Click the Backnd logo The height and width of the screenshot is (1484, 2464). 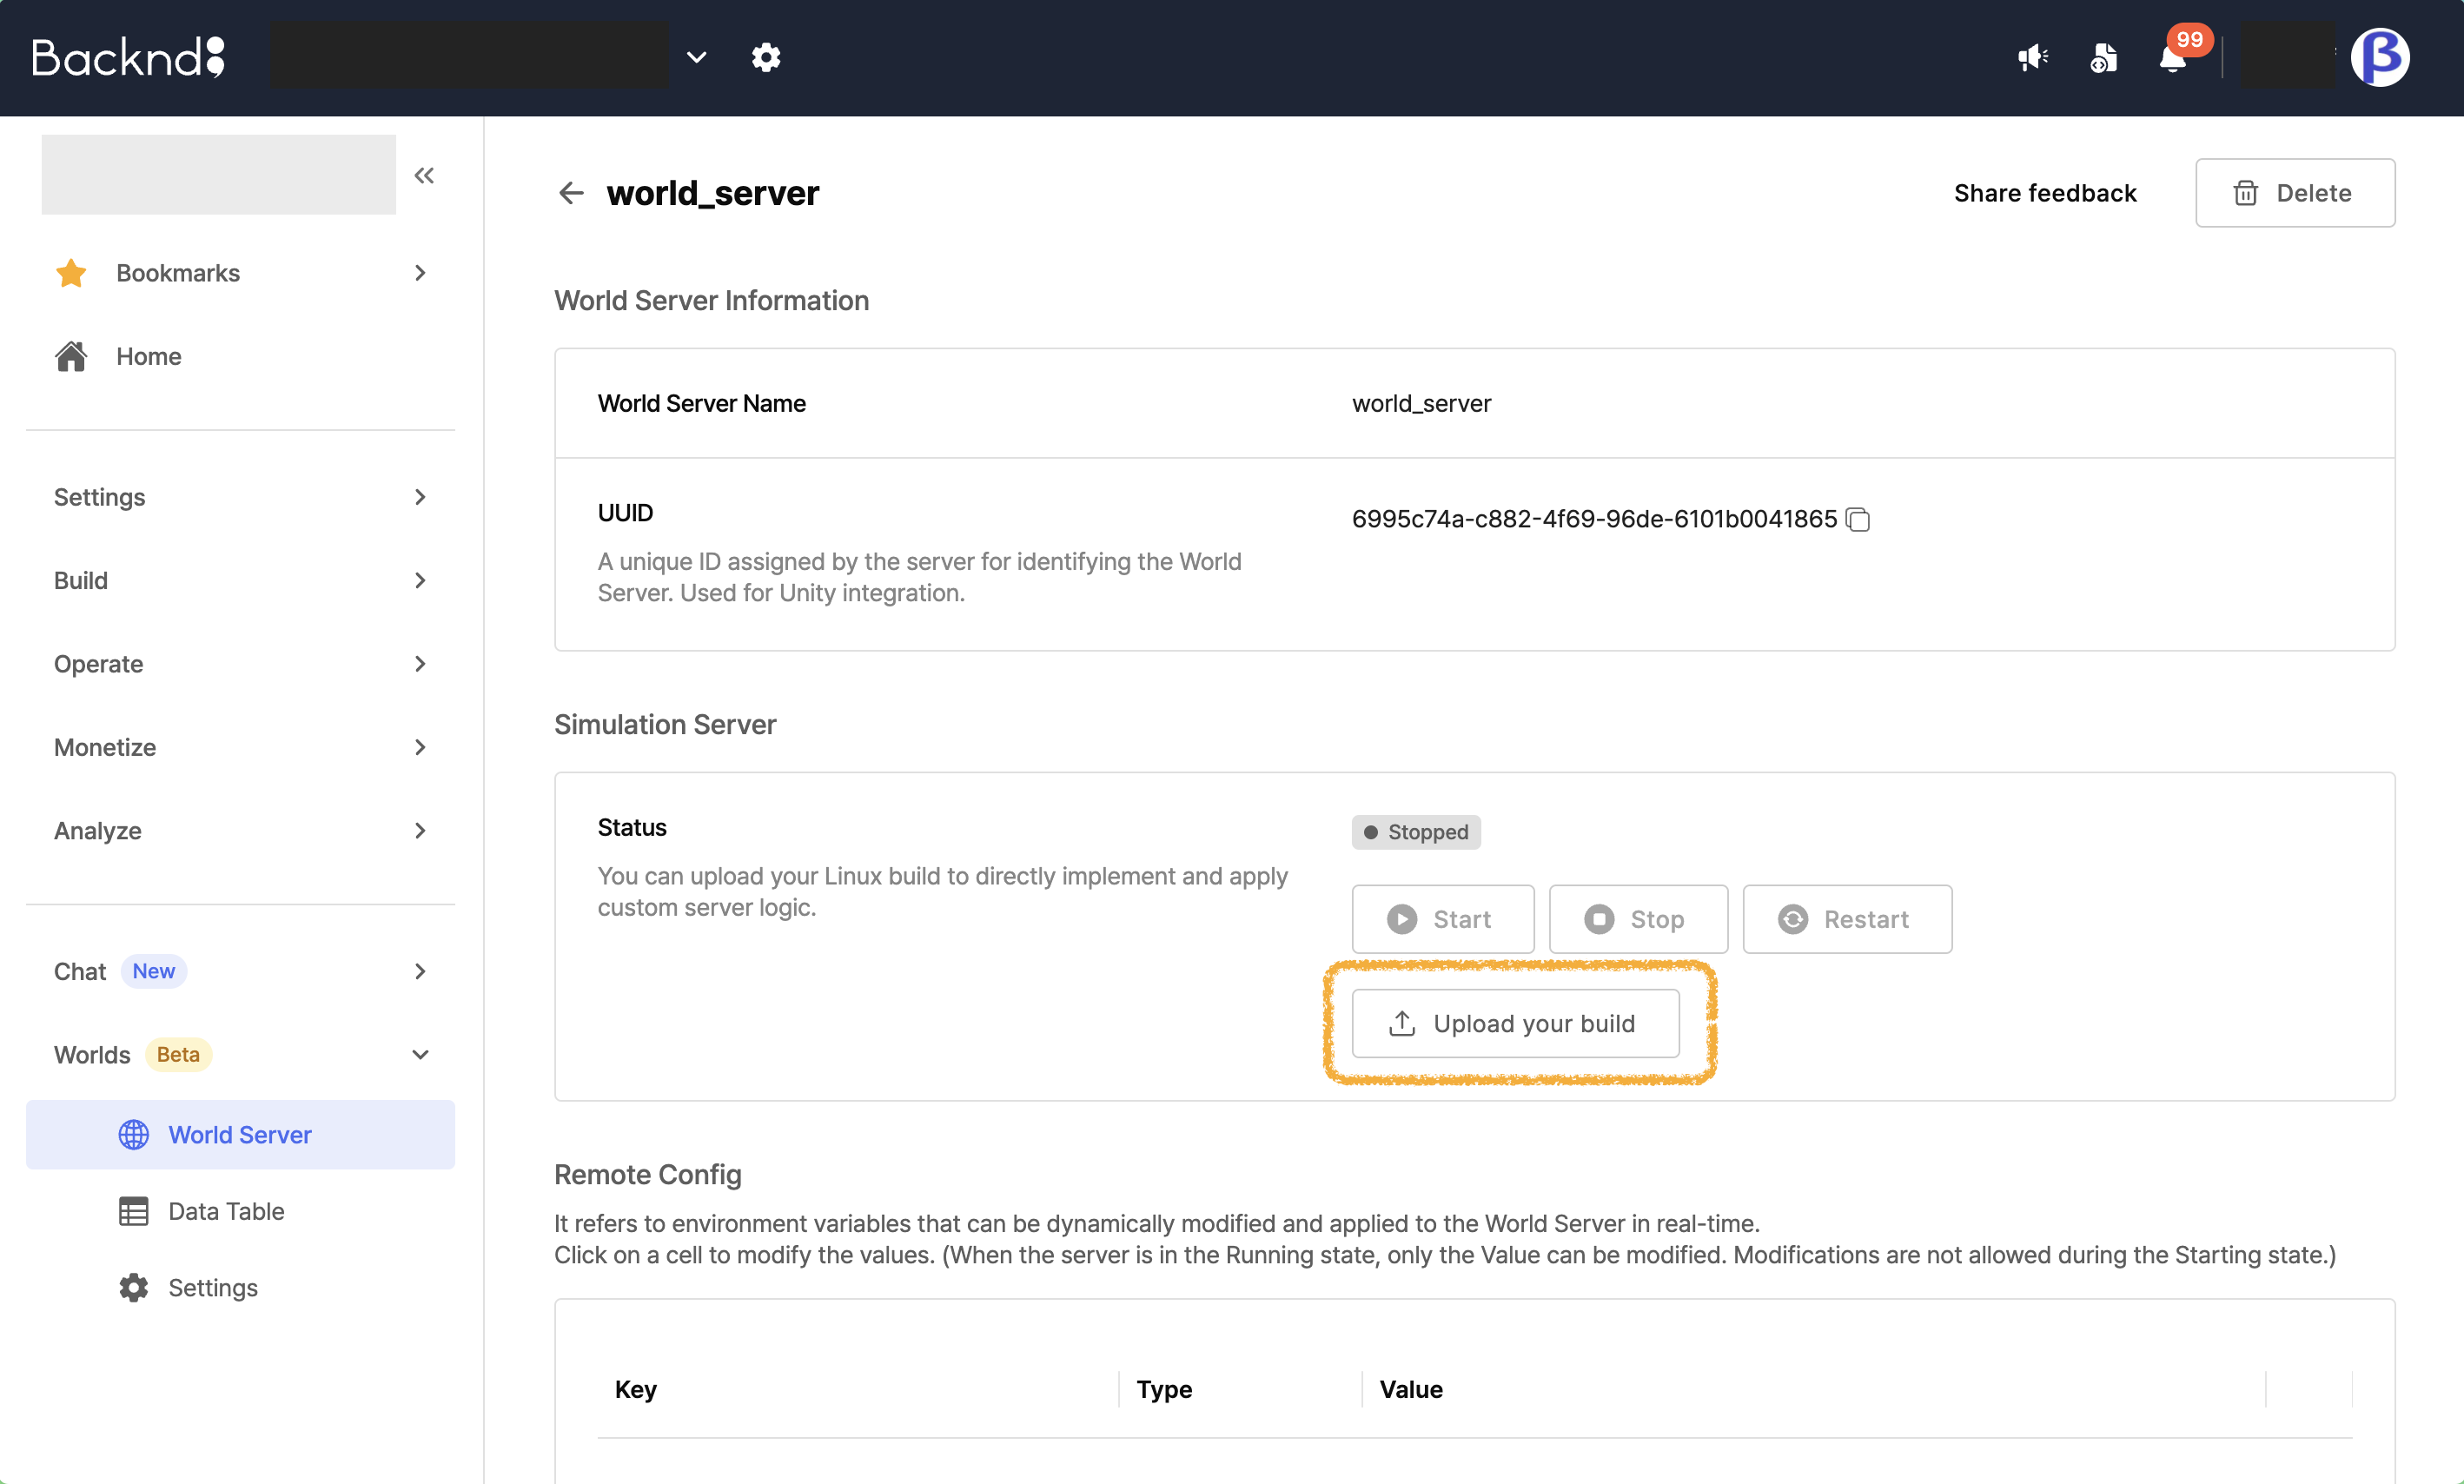(128, 57)
